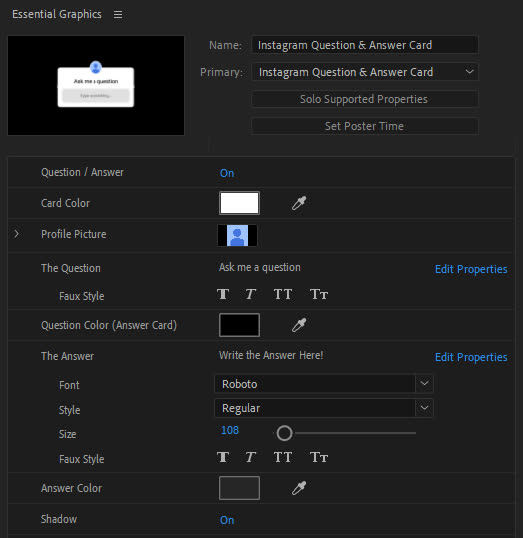Screen dimensions: 523x538
Task: Use eyedropper for Question Color (Answer Card)
Action: (x=299, y=325)
